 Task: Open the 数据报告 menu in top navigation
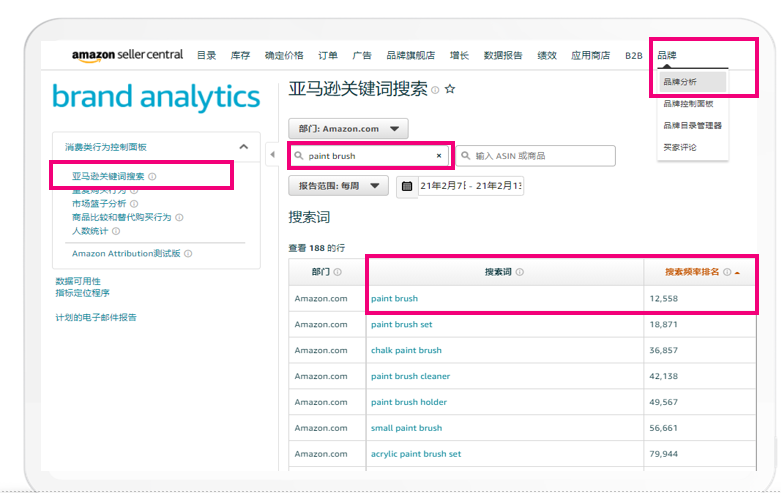502,56
